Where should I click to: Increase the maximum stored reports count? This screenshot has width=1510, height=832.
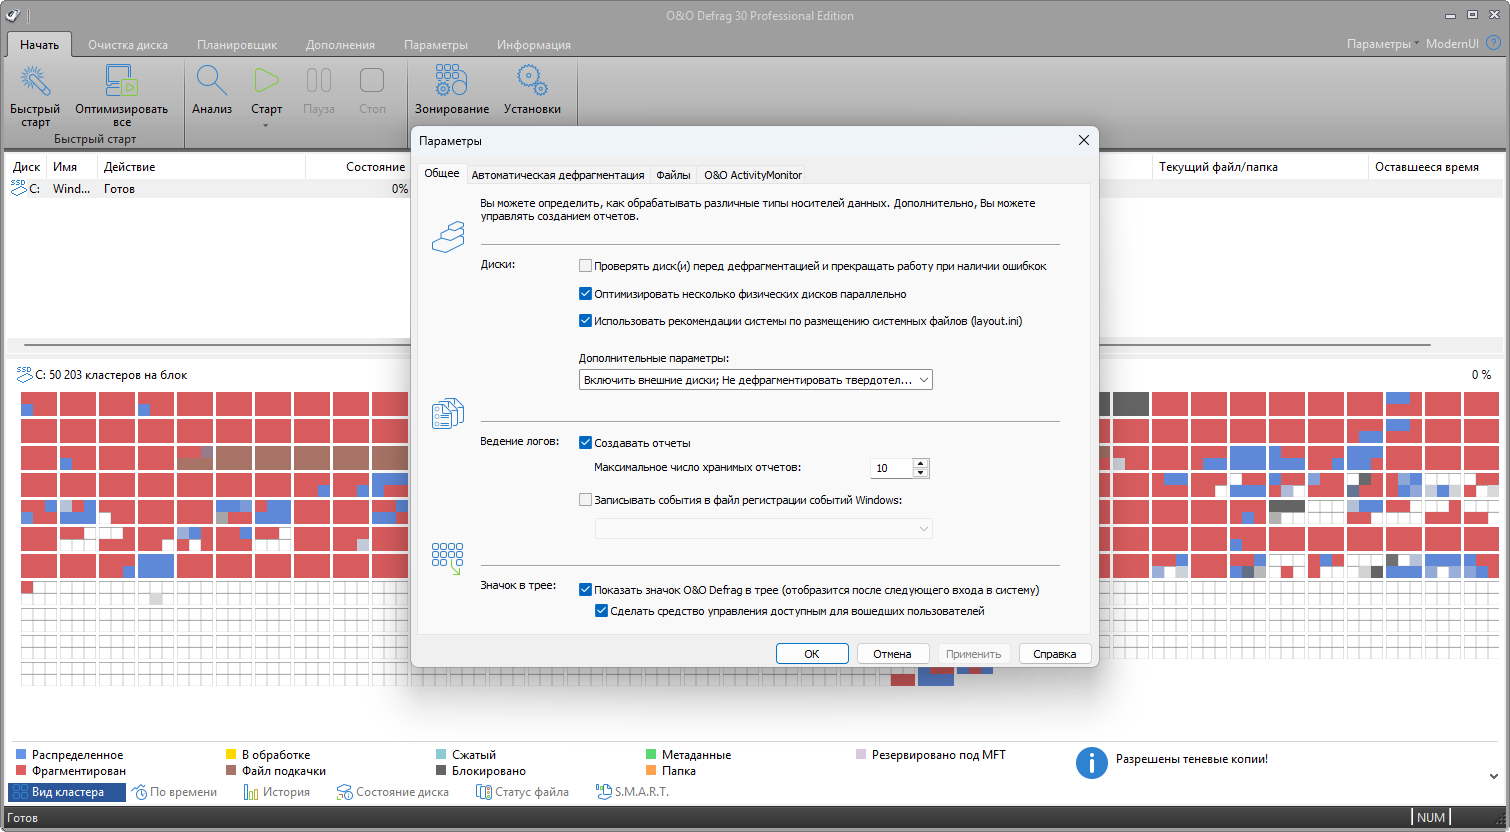[x=921, y=463]
